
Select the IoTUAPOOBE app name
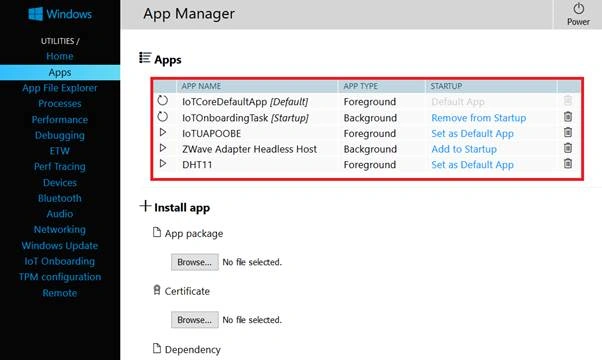(212, 134)
